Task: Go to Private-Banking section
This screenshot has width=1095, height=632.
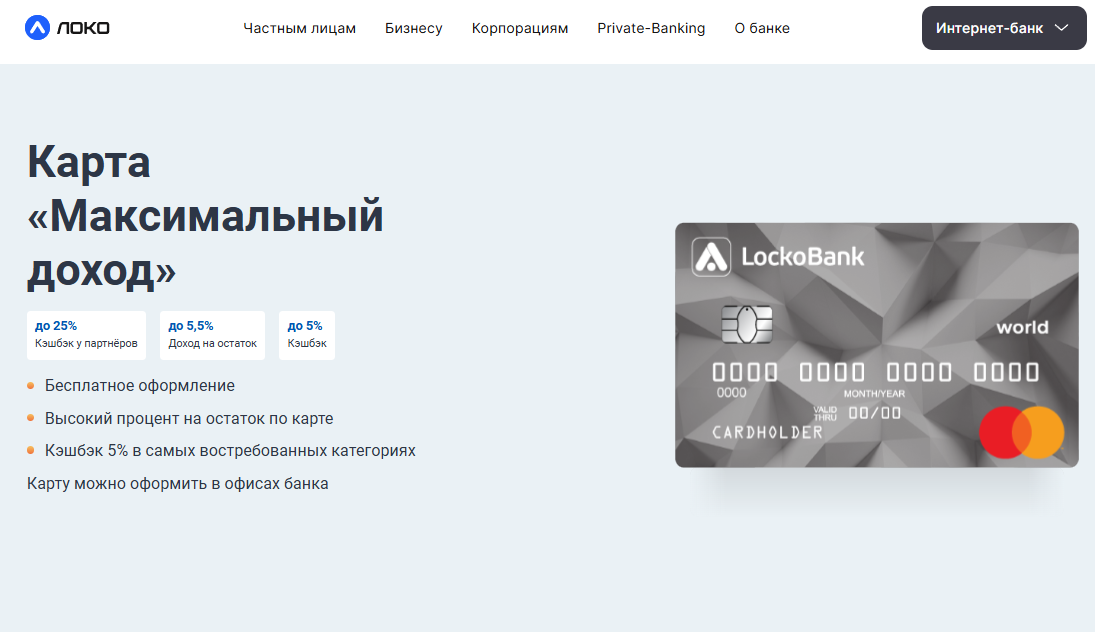Action: click(651, 29)
